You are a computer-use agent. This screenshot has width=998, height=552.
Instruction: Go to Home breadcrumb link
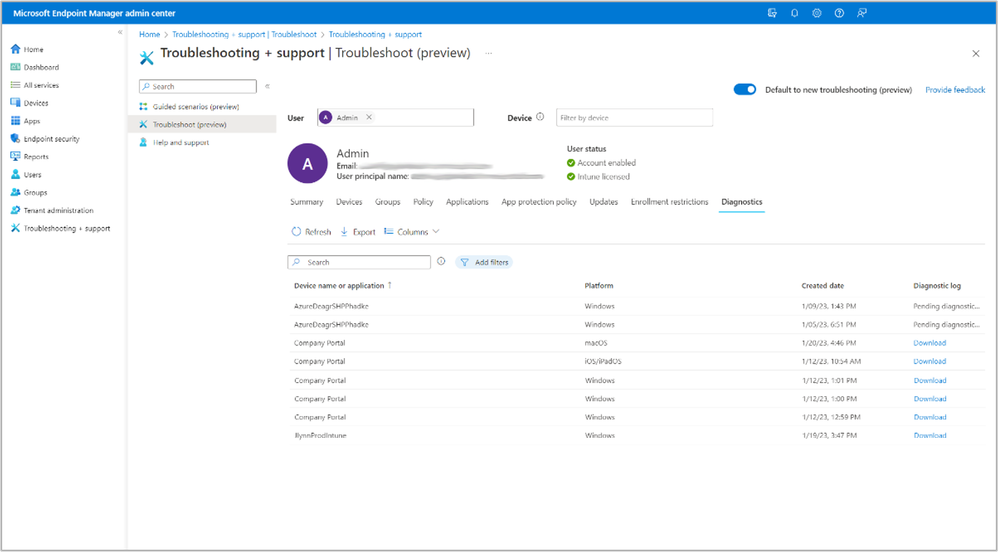[x=150, y=34]
